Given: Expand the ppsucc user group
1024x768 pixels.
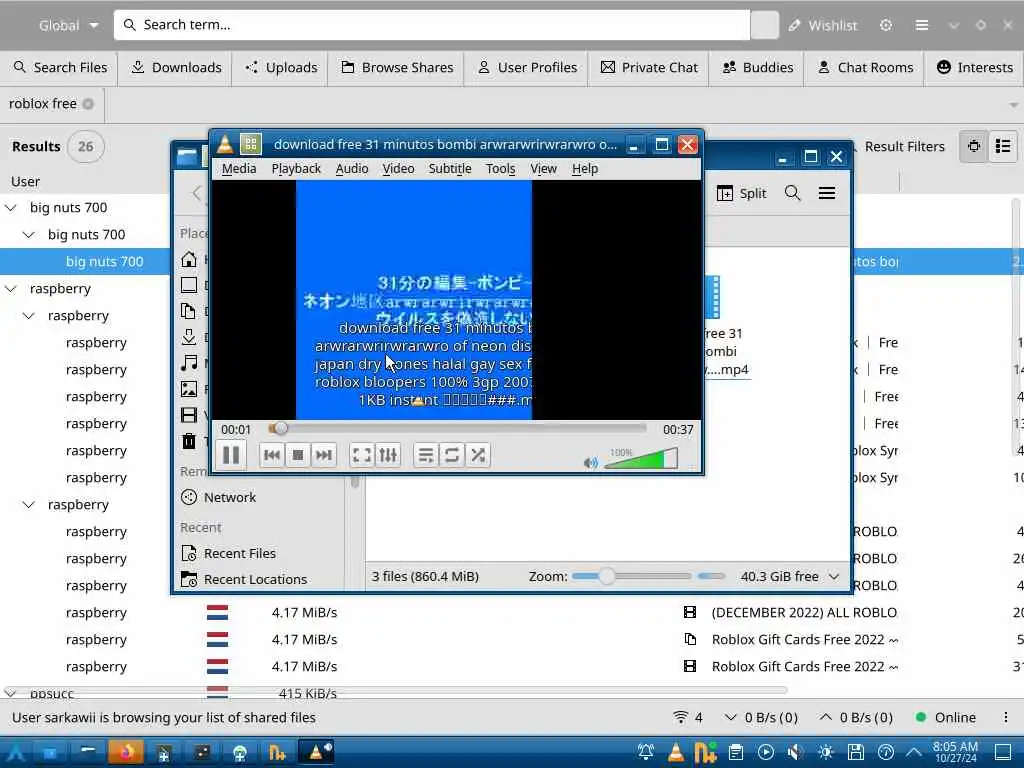Looking at the screenshot, I should pos(11,693).
